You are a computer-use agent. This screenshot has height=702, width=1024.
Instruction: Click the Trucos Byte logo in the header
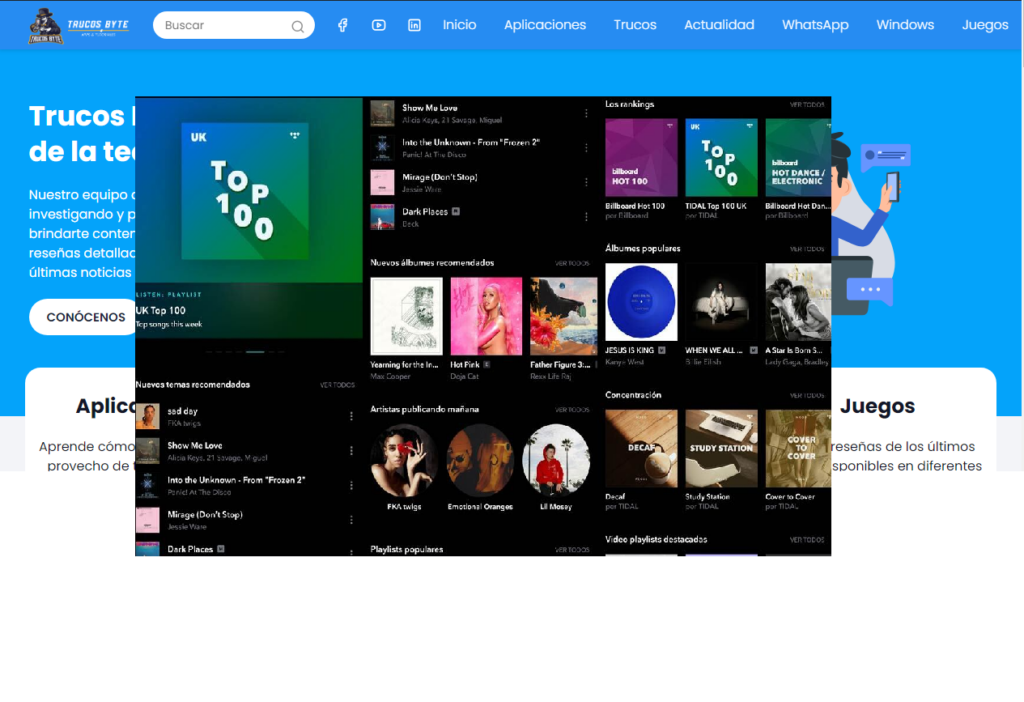point(79,25)
